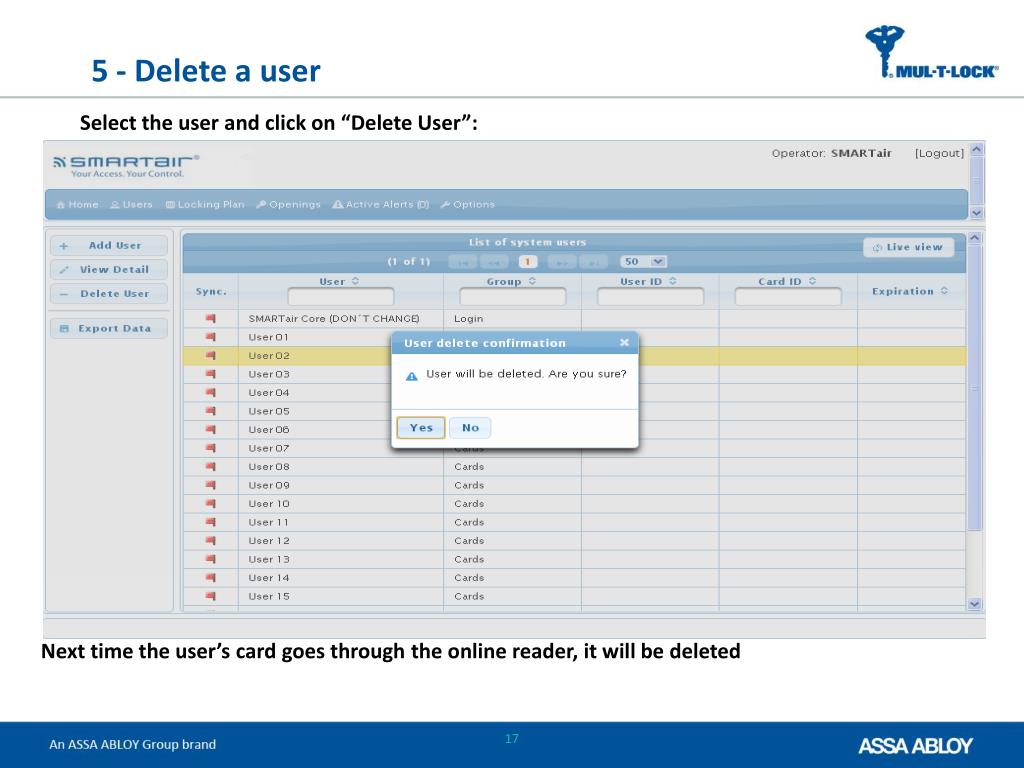Click the sync flag next to User 07
The width and height of the screenshot is (1024, 768).
pos(210,448)
